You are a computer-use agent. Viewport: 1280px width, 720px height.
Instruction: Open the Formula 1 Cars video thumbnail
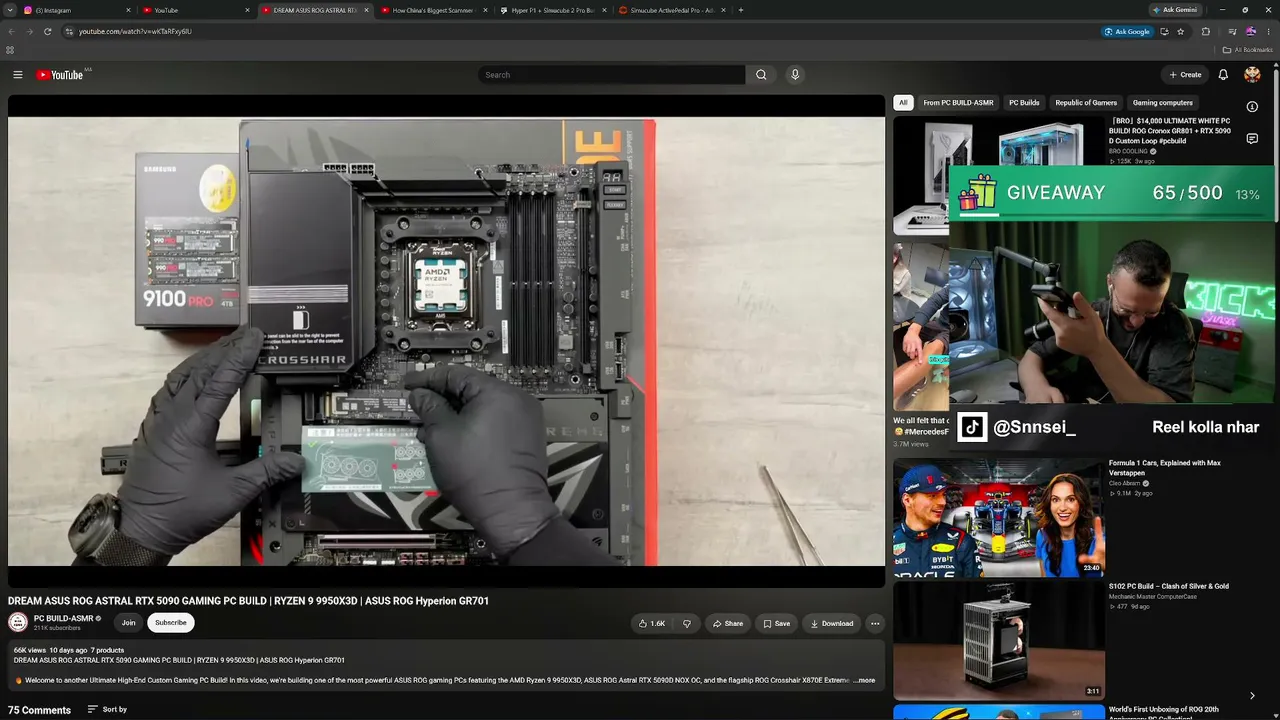999,517
